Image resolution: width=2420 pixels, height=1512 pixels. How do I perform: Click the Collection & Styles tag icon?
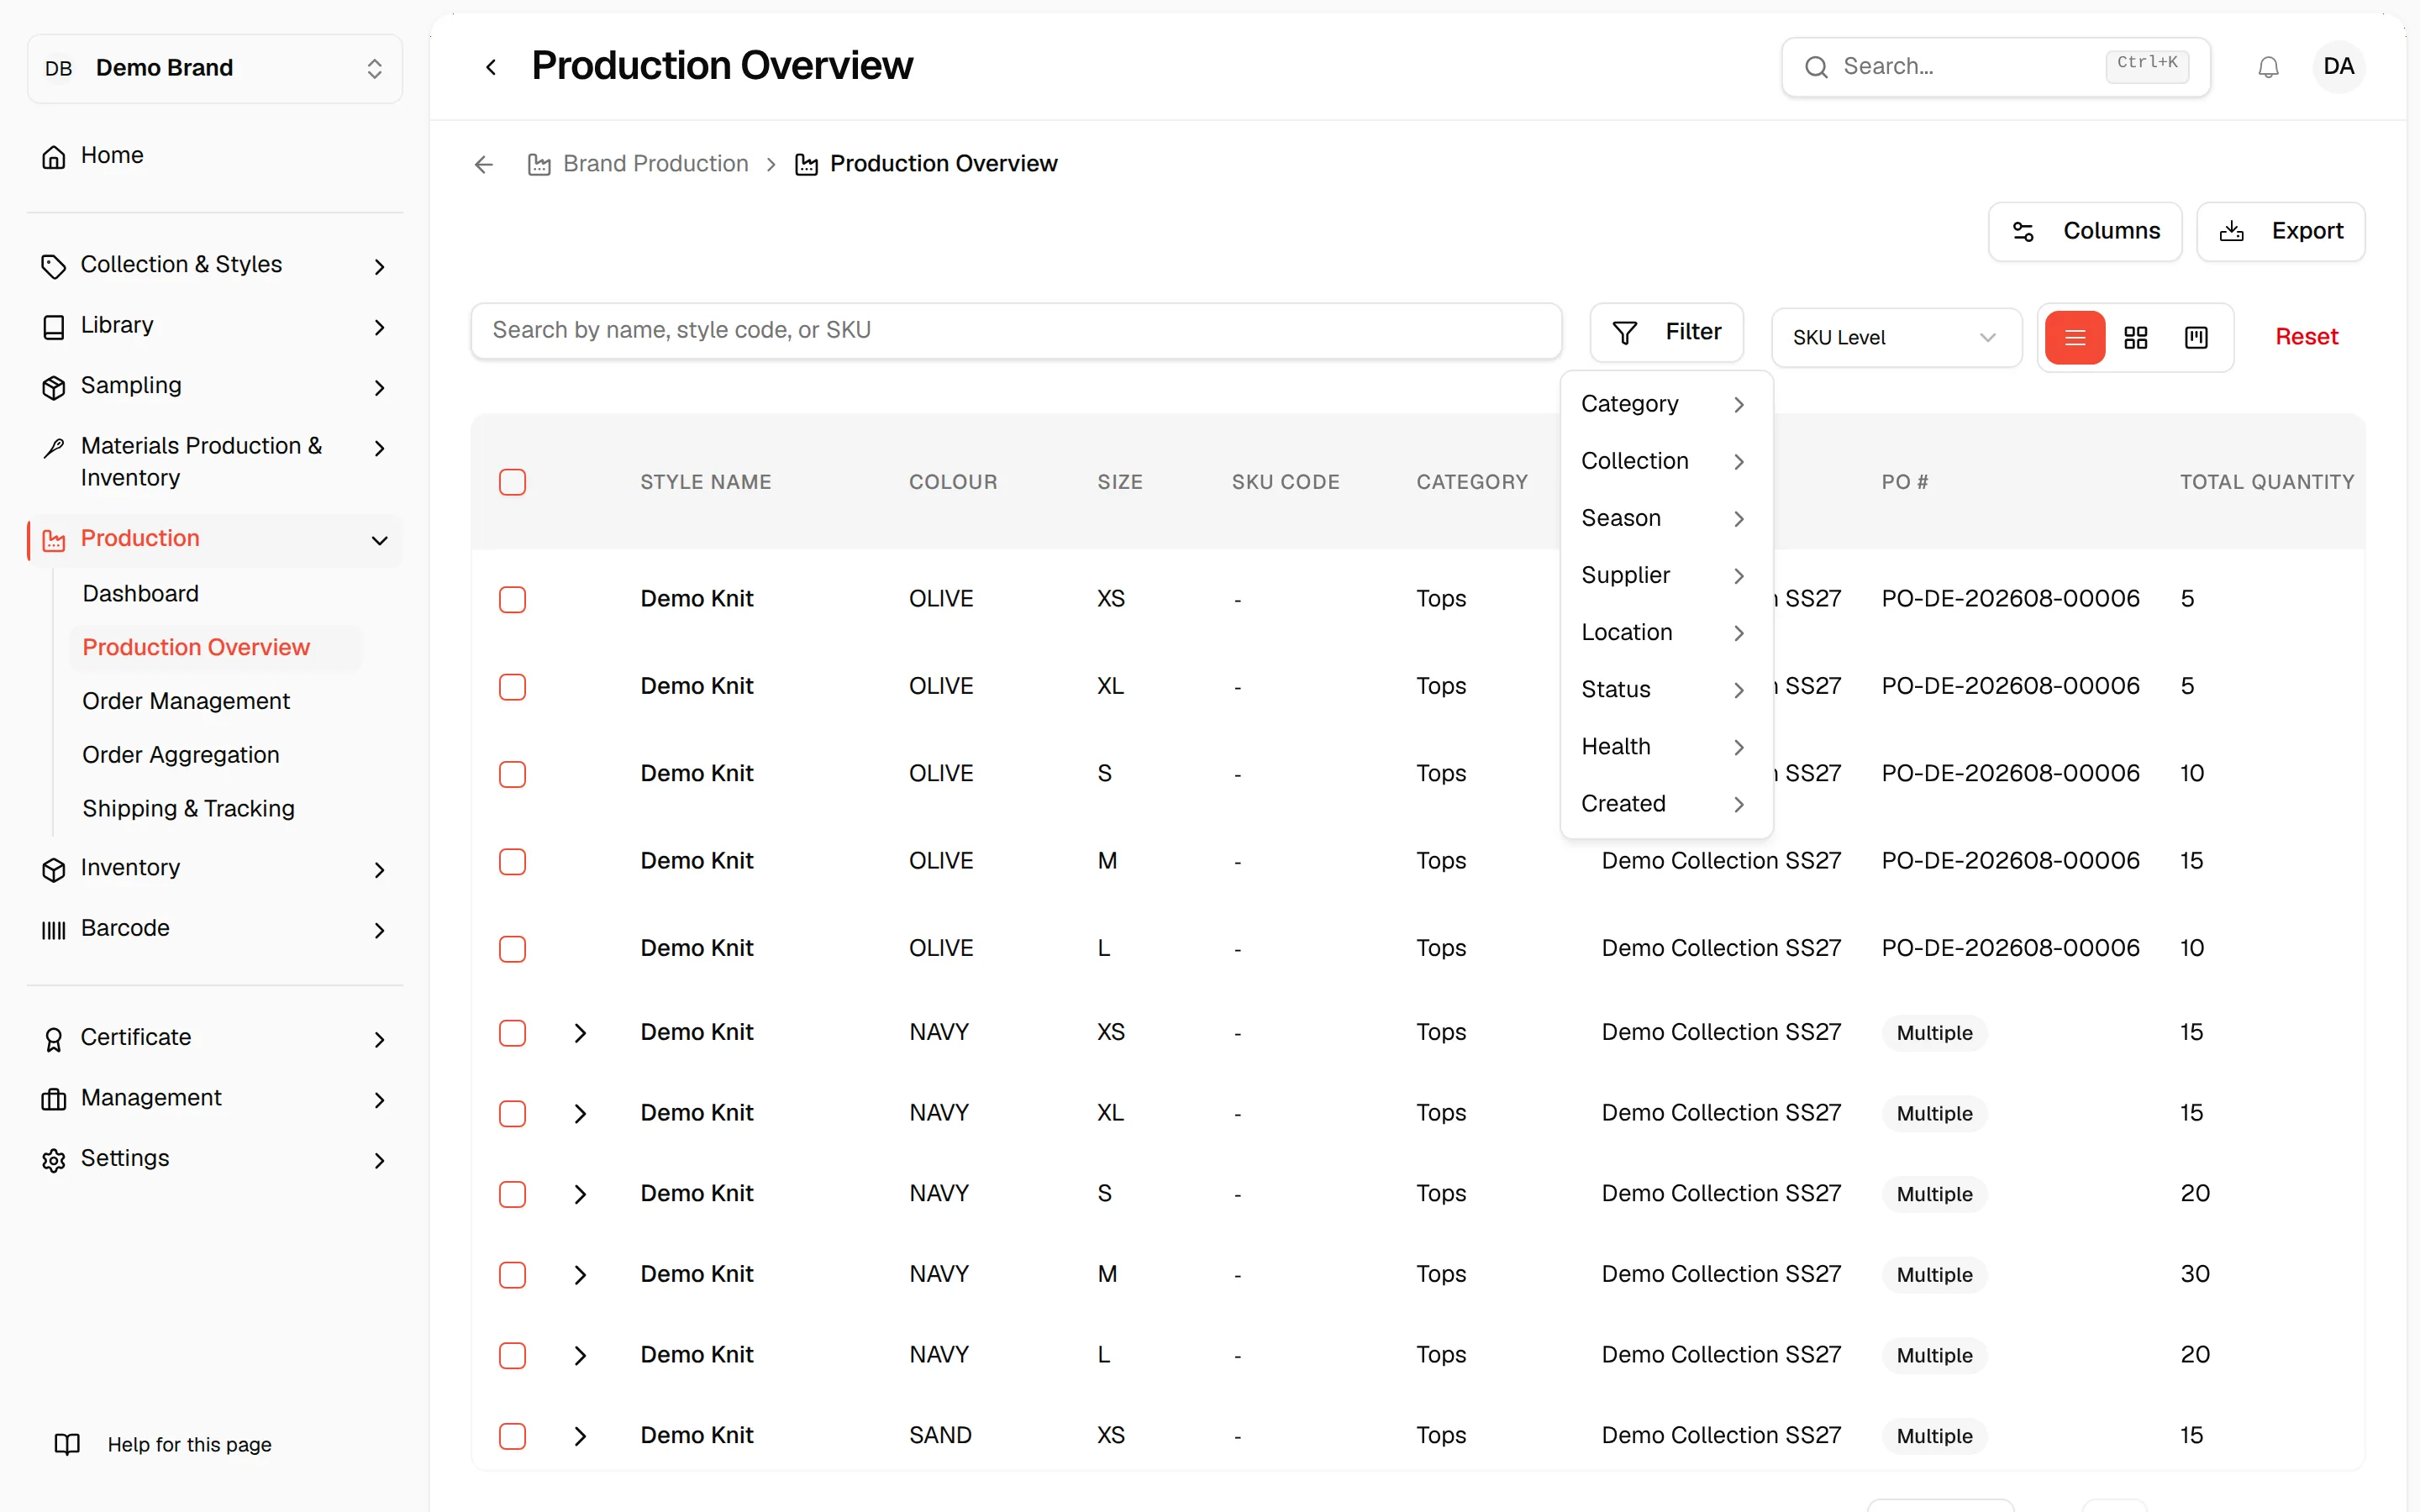click(54, 266)
